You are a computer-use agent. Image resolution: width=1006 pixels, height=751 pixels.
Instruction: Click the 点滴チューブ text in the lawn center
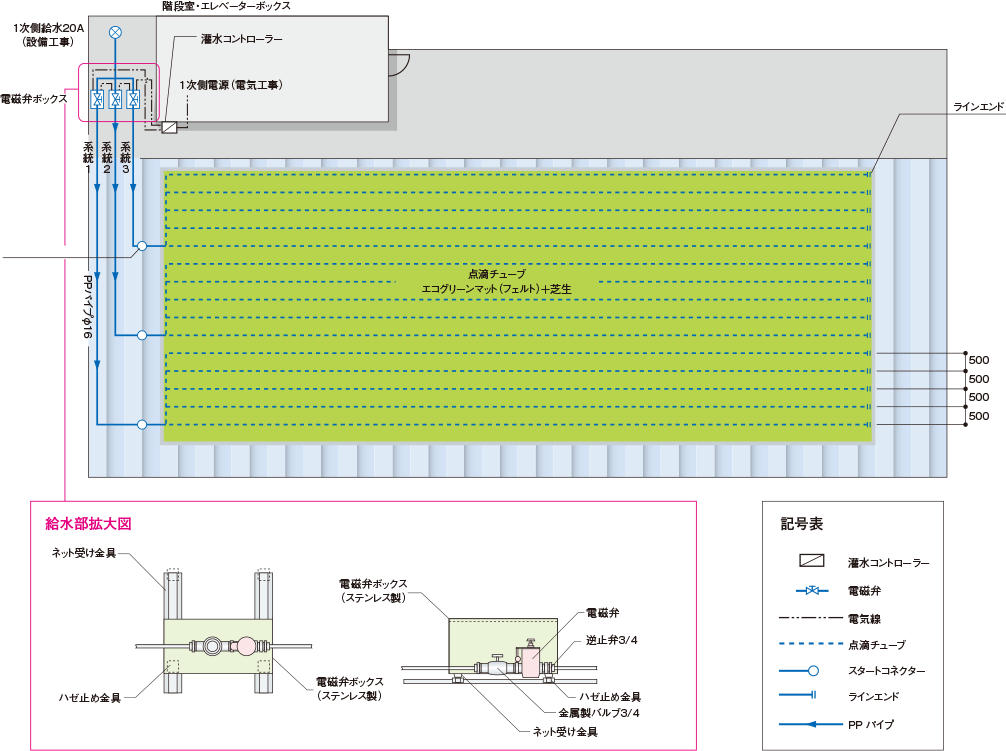pyautogui.click(x=497, y=274)
